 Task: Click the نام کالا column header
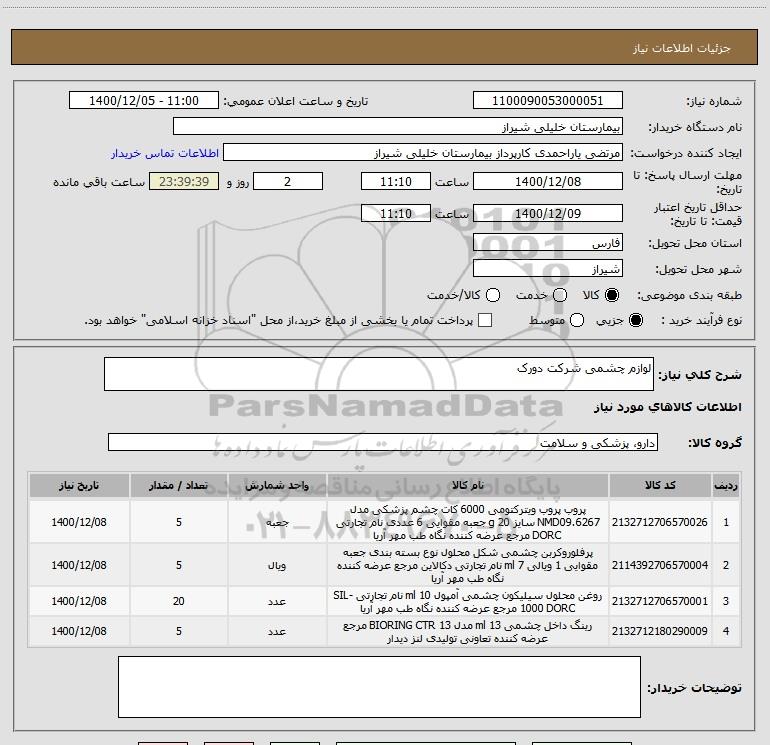pyautogui.click(x=468, y=486)
